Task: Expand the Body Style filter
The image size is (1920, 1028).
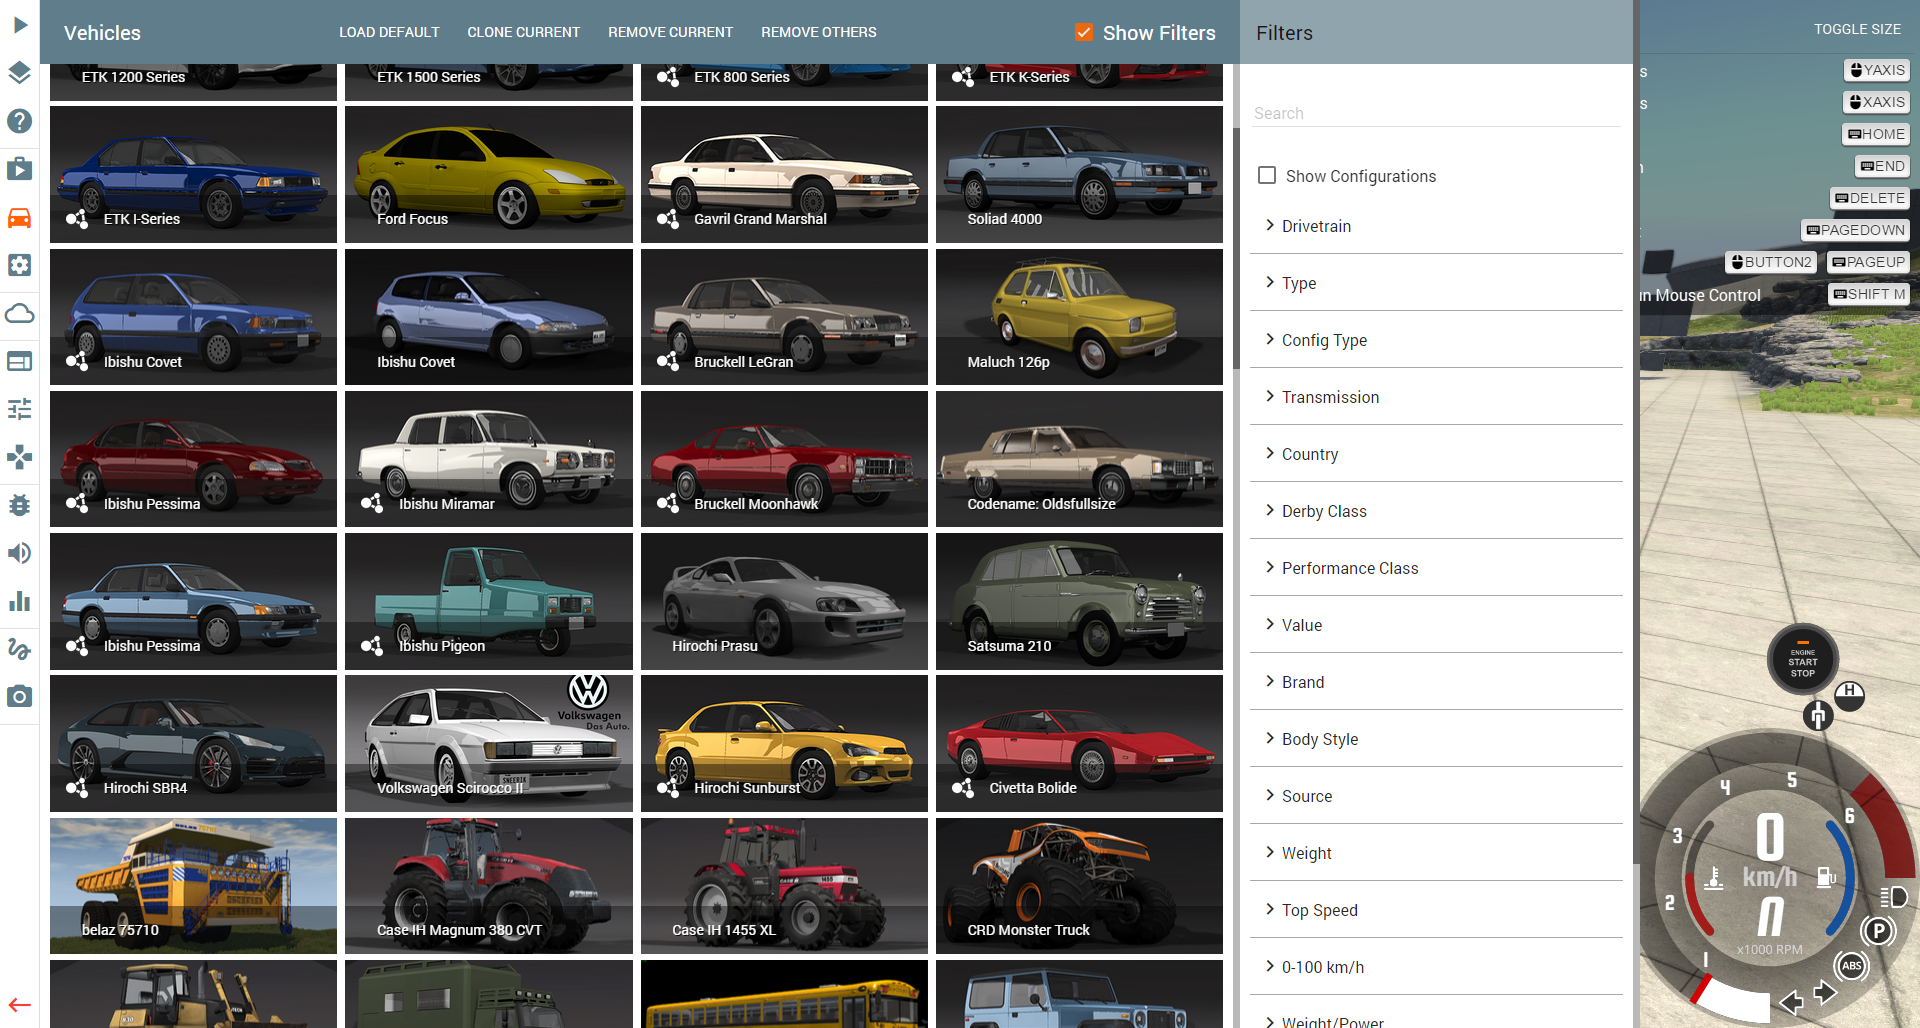Action: click(1436, 739)
